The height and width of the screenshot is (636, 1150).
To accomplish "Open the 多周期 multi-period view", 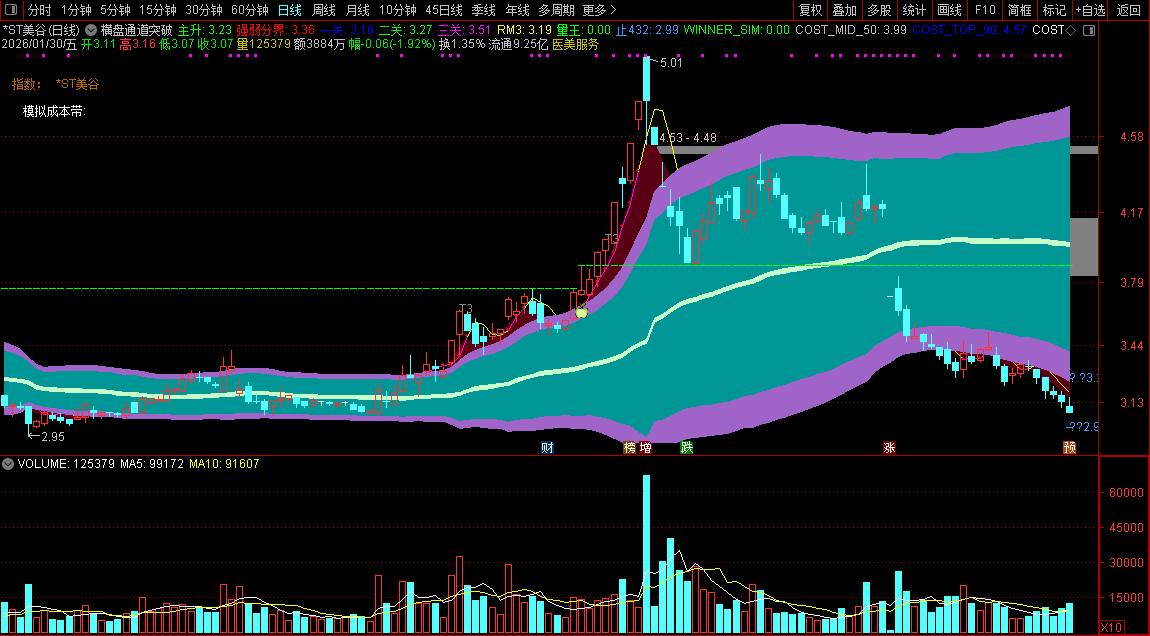I will [556, 10].
